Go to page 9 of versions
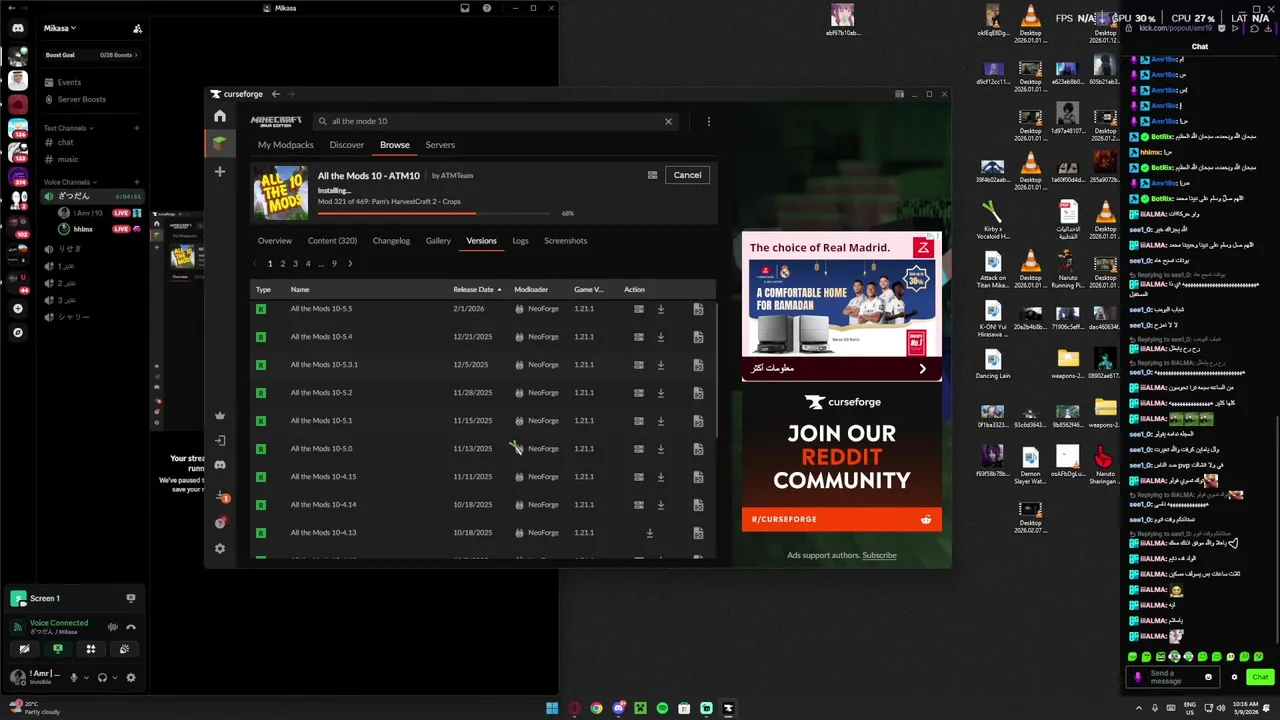The image size is (1280, 720). [334, 264]
